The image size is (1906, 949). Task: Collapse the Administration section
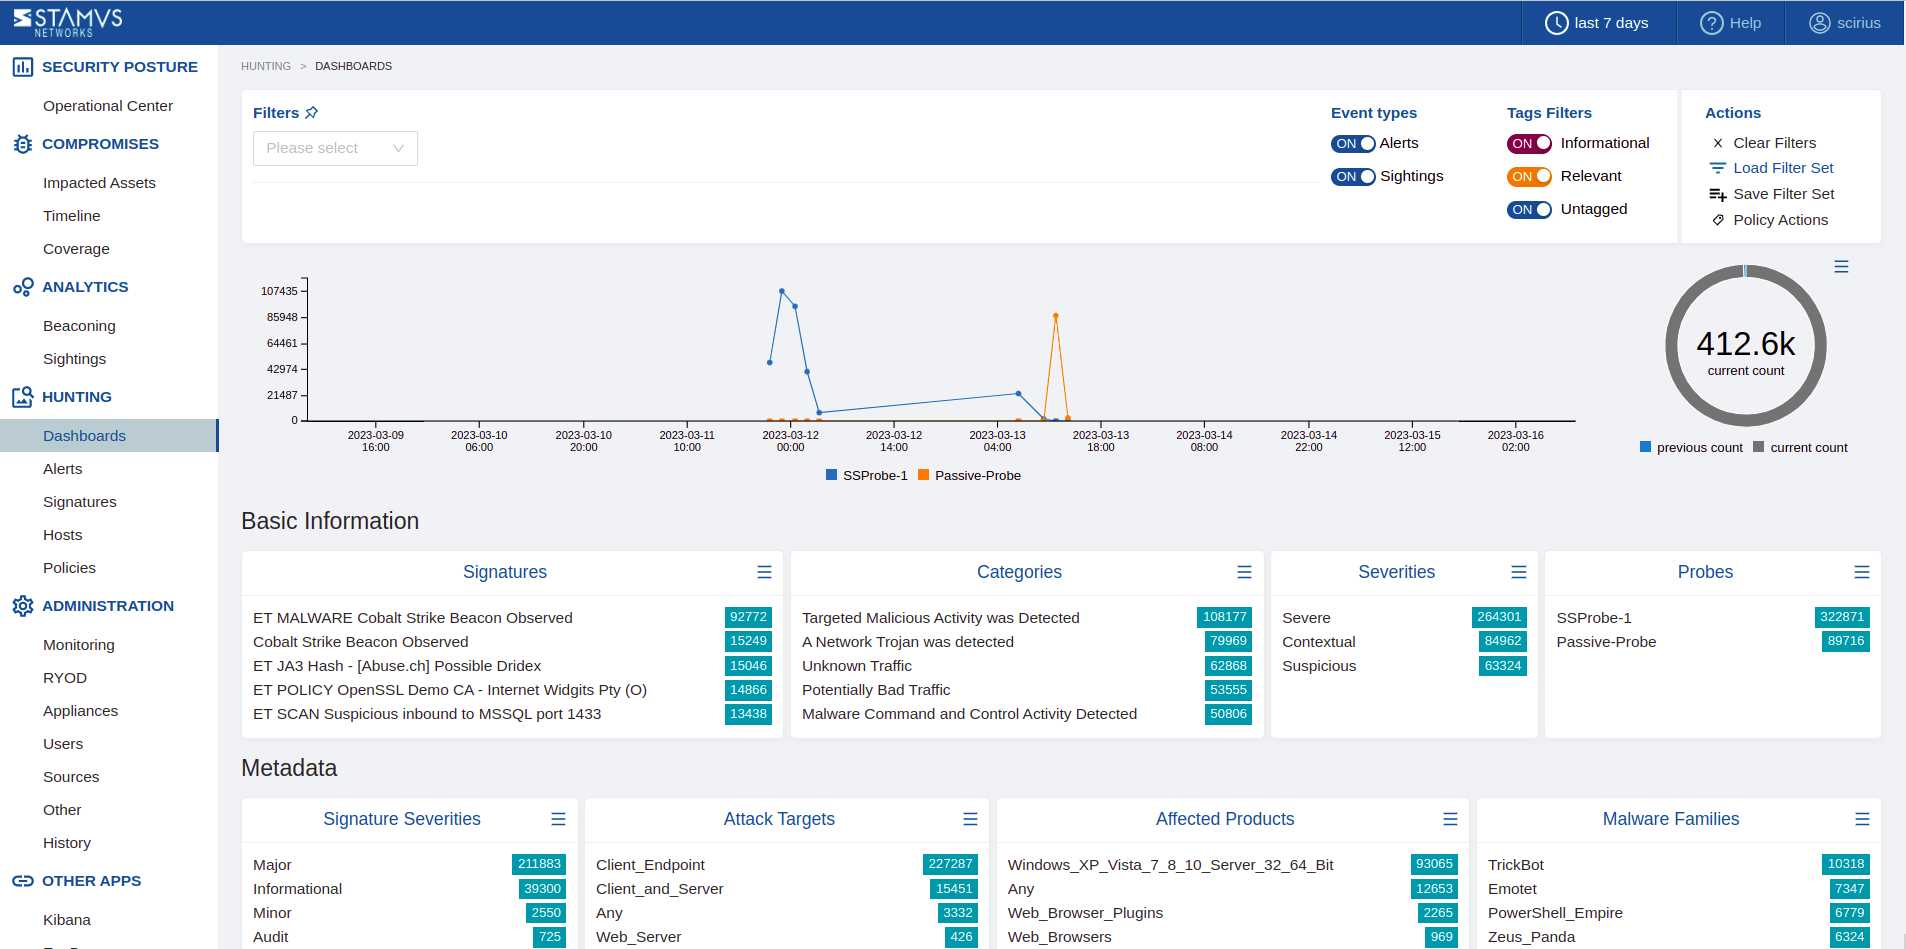[x=109, y=606]
